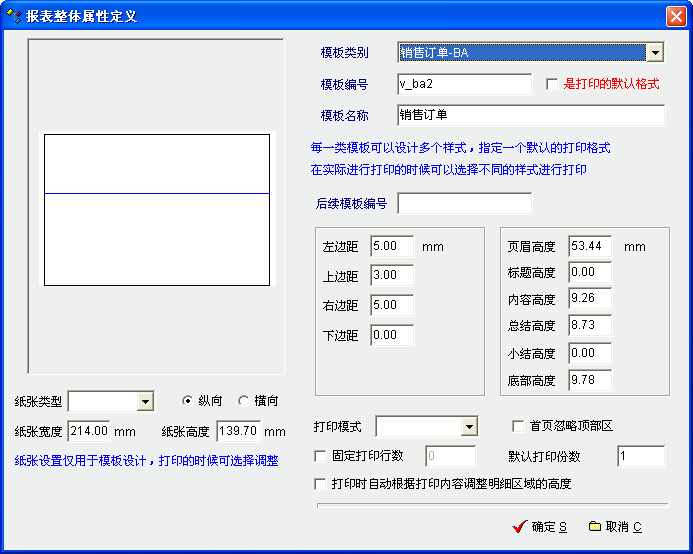Click the 模板名称 text field

pos(530,115)
